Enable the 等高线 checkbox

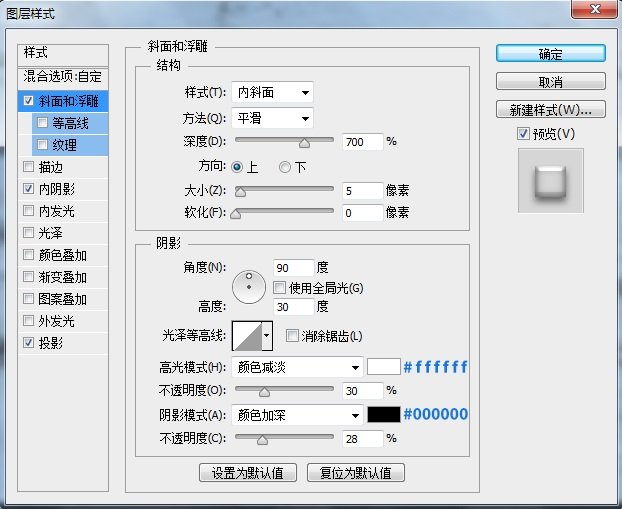tap(42, 123)
